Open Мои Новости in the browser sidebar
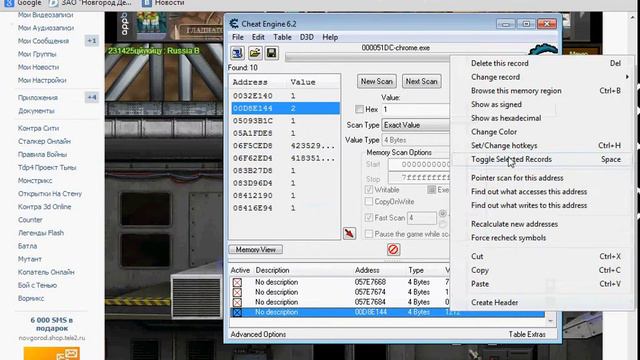The width and height of the screenshot is (640, 360). (38, 67)
